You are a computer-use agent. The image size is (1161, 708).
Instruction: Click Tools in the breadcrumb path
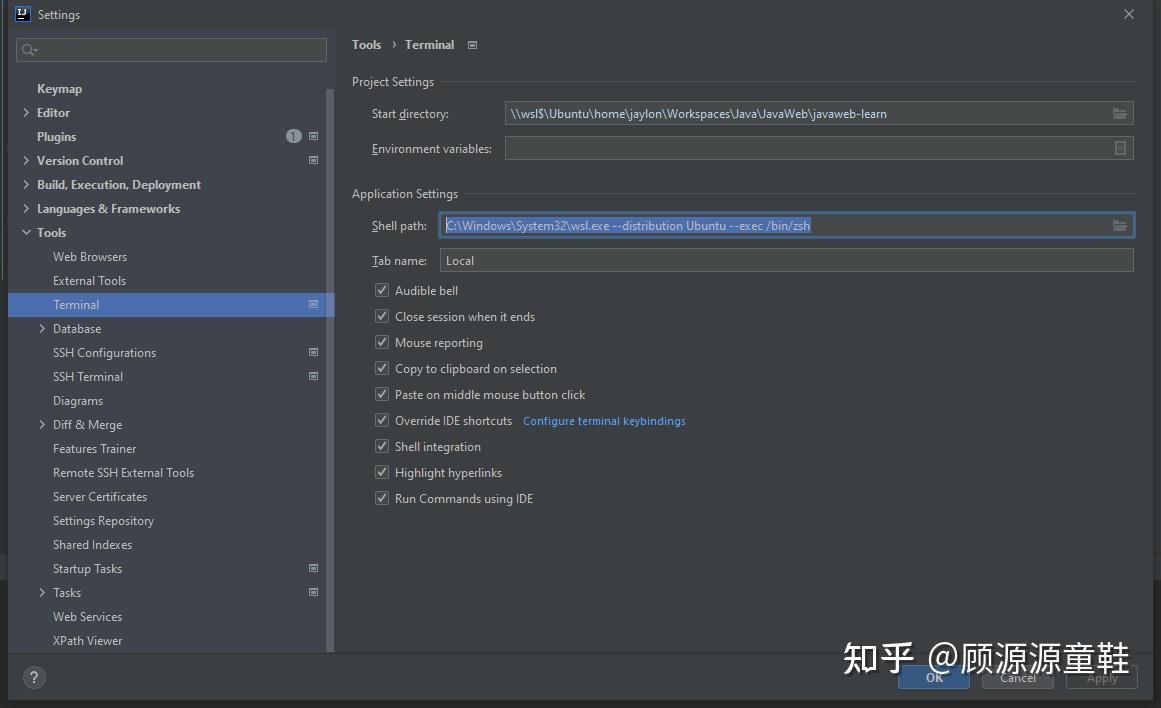point(366,44)
